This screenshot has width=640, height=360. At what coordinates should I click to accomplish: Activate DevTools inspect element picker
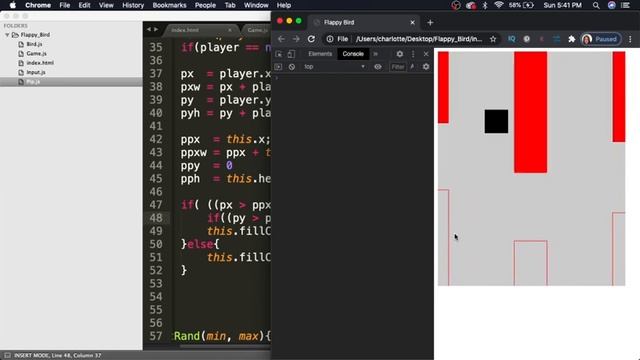tap(279, 54)
